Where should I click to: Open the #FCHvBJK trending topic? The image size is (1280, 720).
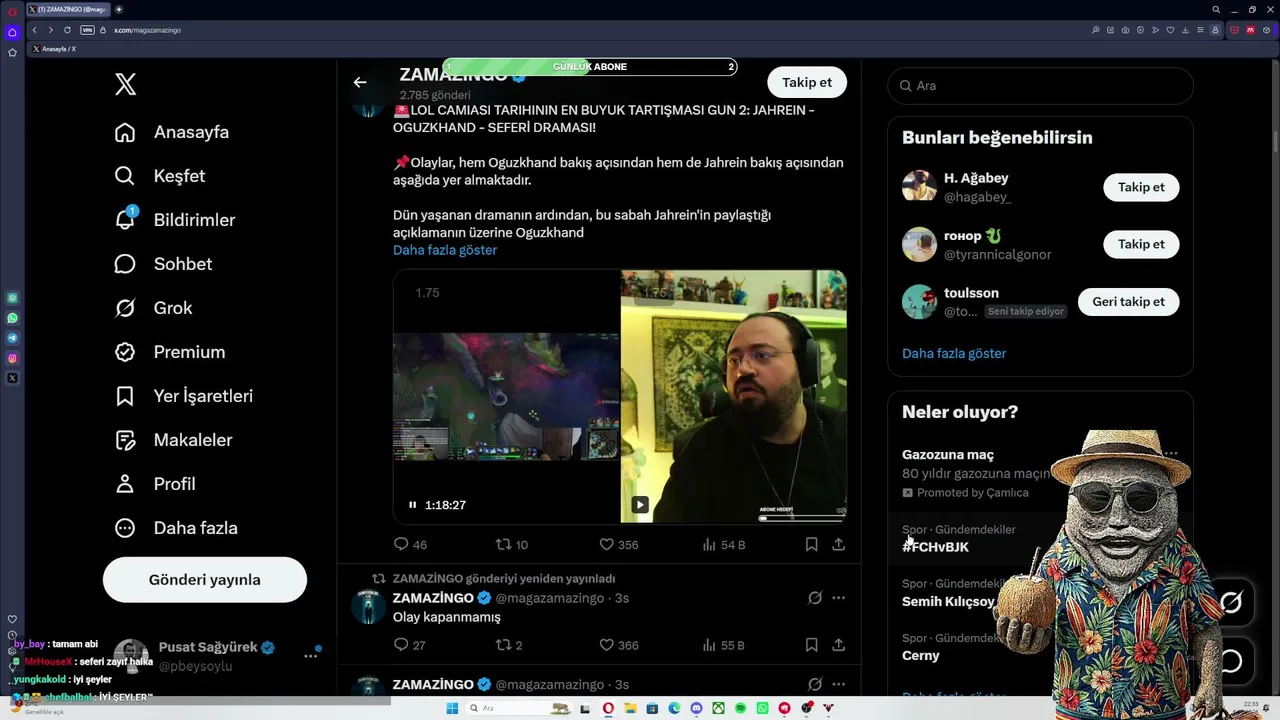click(x=936, y=547)
